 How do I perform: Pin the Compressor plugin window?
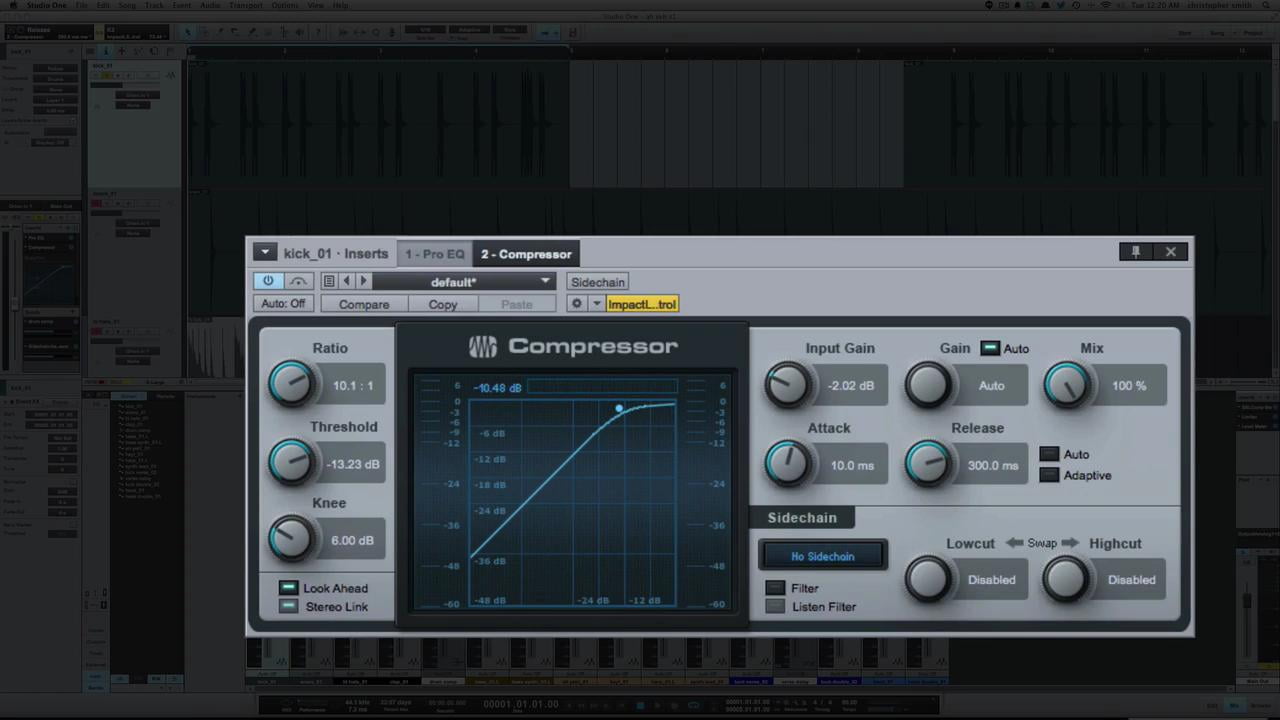tap(1136, 251)
